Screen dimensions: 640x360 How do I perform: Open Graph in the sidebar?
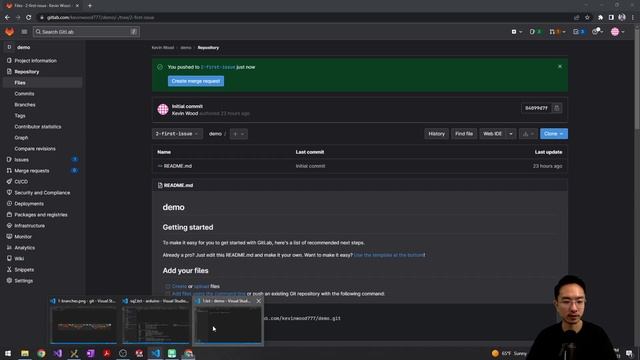pyautogui.click(x=21, y=138)
